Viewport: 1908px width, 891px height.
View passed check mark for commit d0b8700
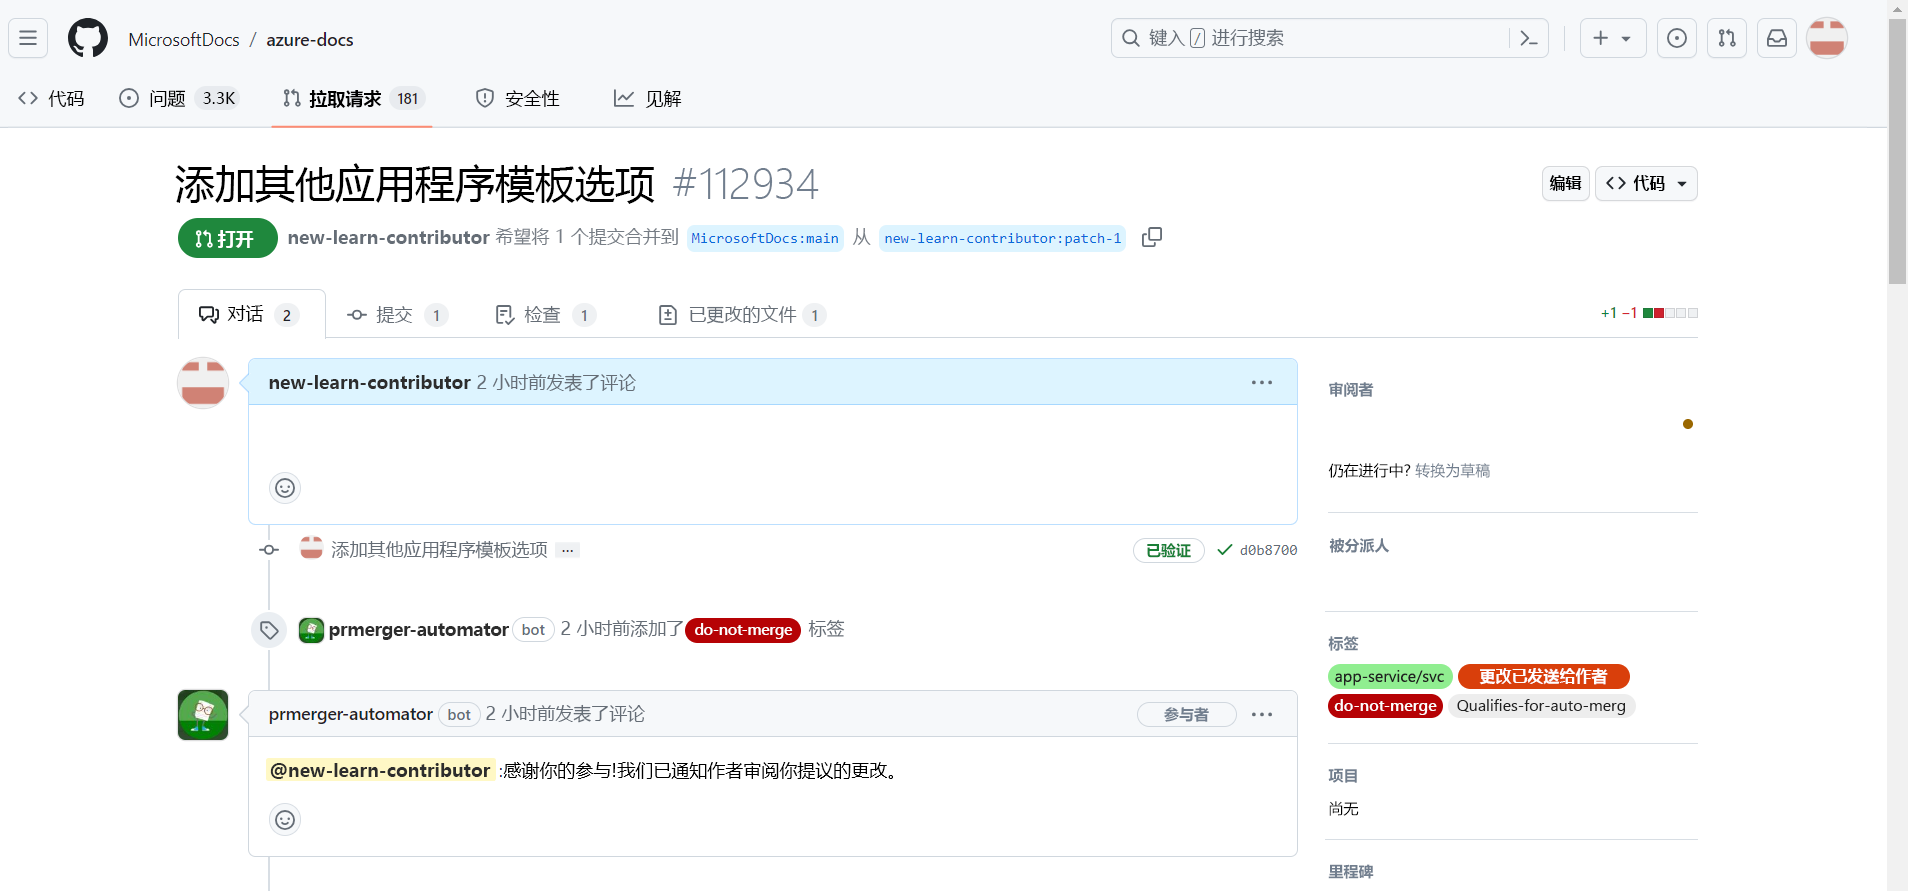(x=1224, y=550)
